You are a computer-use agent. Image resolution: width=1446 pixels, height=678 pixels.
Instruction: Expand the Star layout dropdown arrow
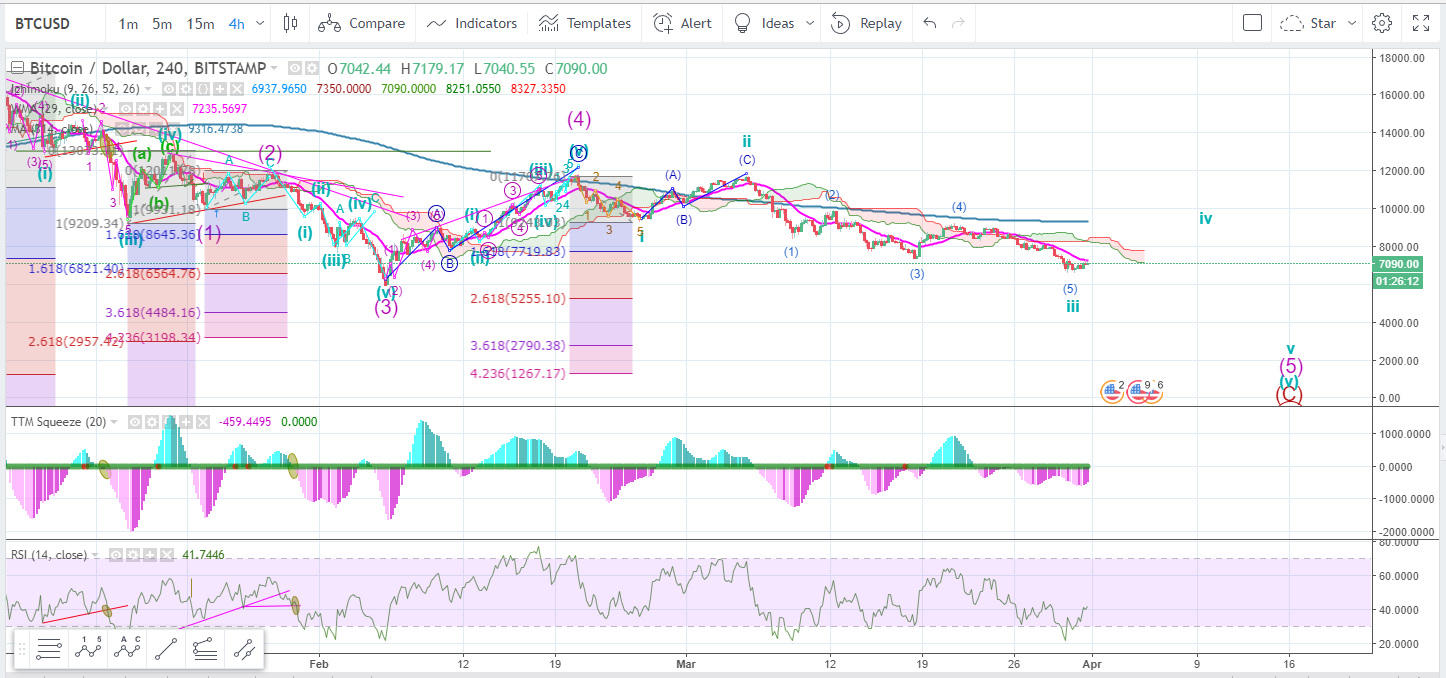1351,23
